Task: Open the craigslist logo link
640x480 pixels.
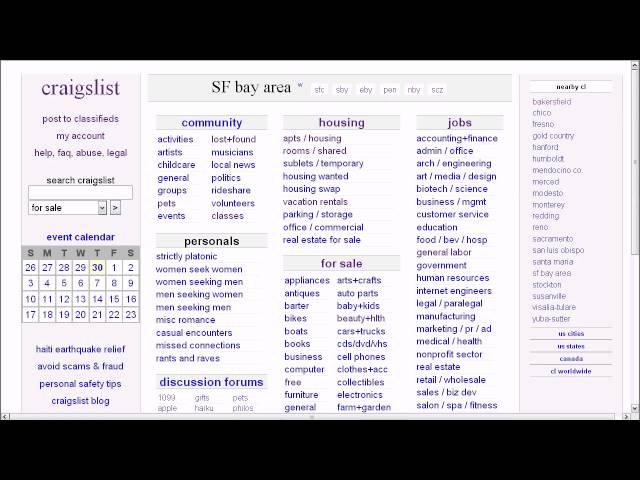Action: coord(80,88)
